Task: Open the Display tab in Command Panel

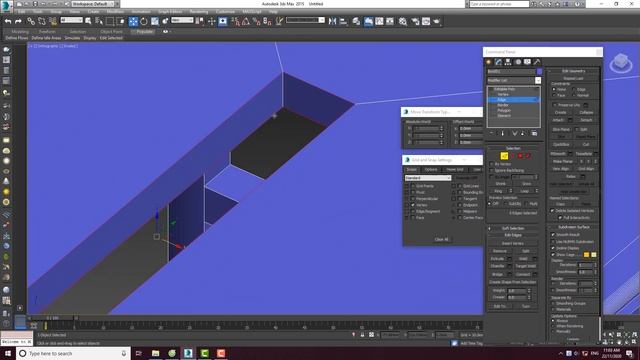Action: (527, 62)
